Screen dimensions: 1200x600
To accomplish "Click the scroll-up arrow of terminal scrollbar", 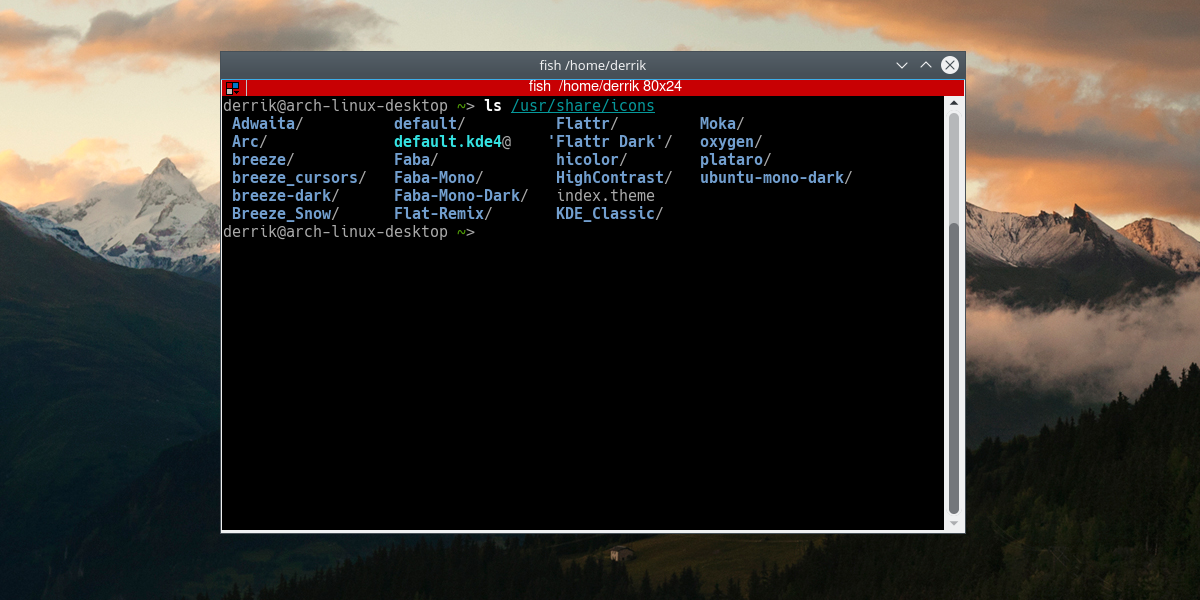I will tap(954, 103).
